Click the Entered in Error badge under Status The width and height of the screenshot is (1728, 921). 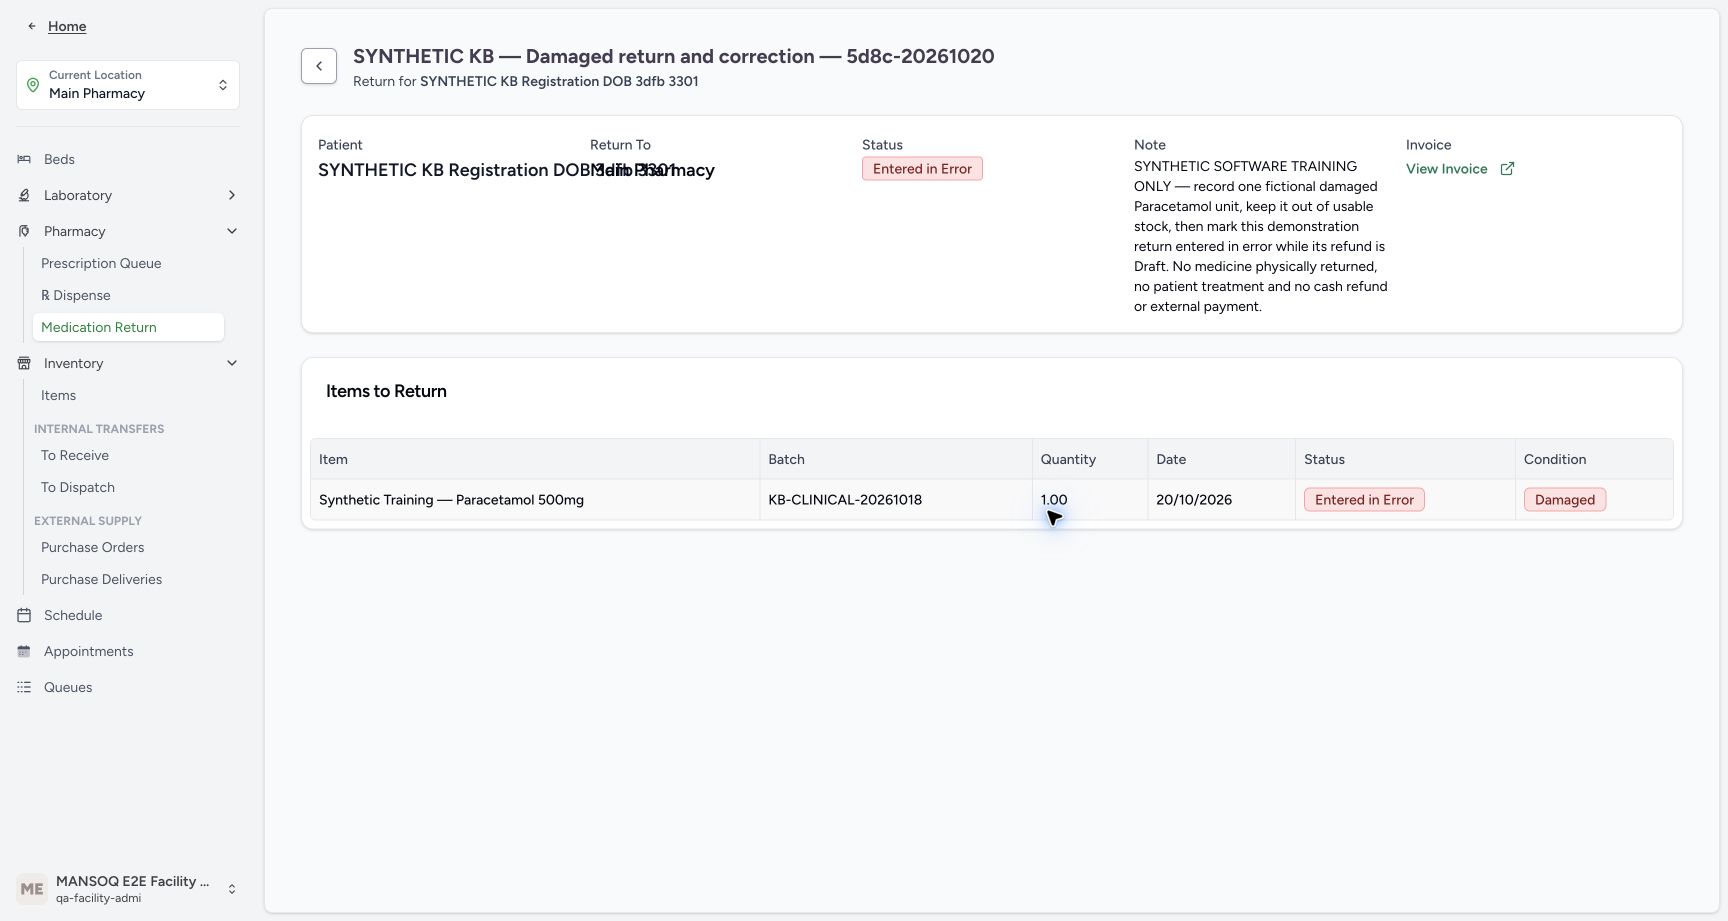pos(922,169)
